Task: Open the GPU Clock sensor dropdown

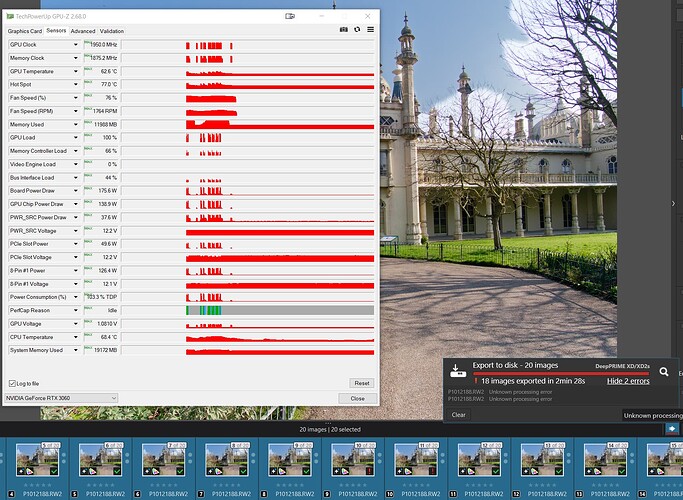Action: (75, 45)
